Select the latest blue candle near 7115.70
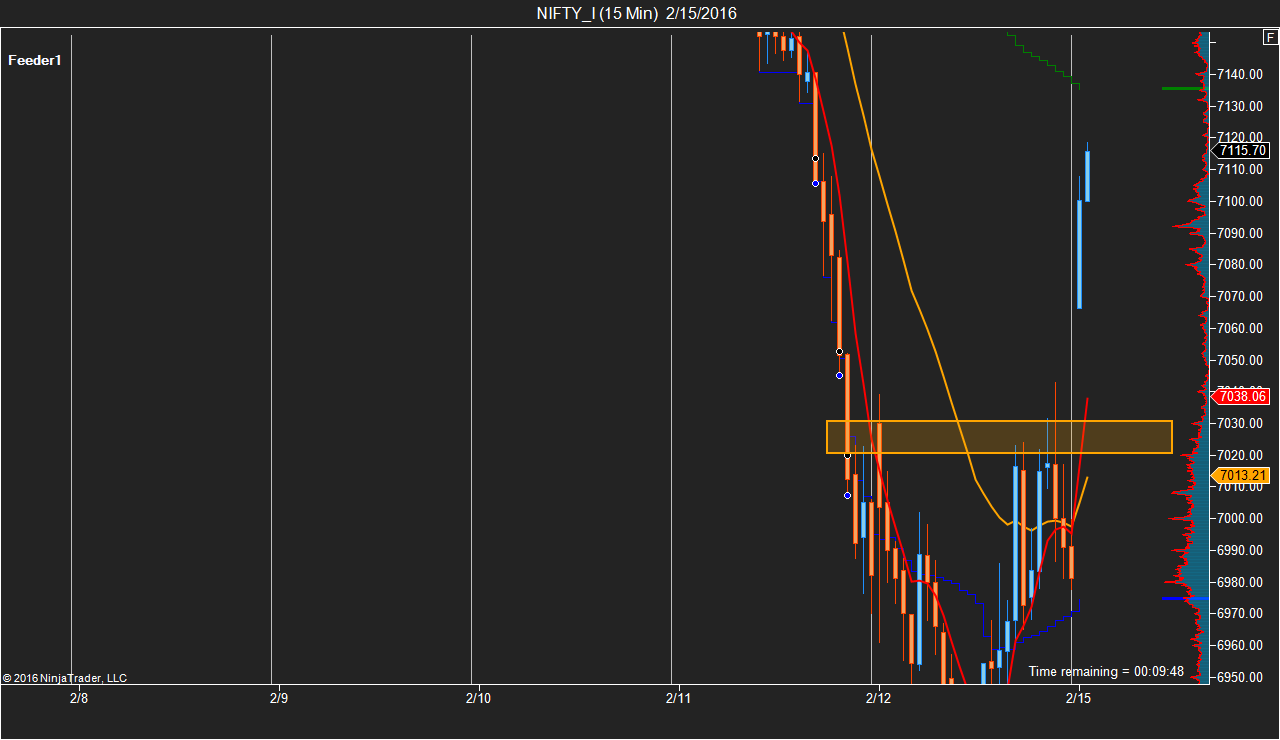This screenshot has height=740, width=1280. click(x=1087, y=176)
